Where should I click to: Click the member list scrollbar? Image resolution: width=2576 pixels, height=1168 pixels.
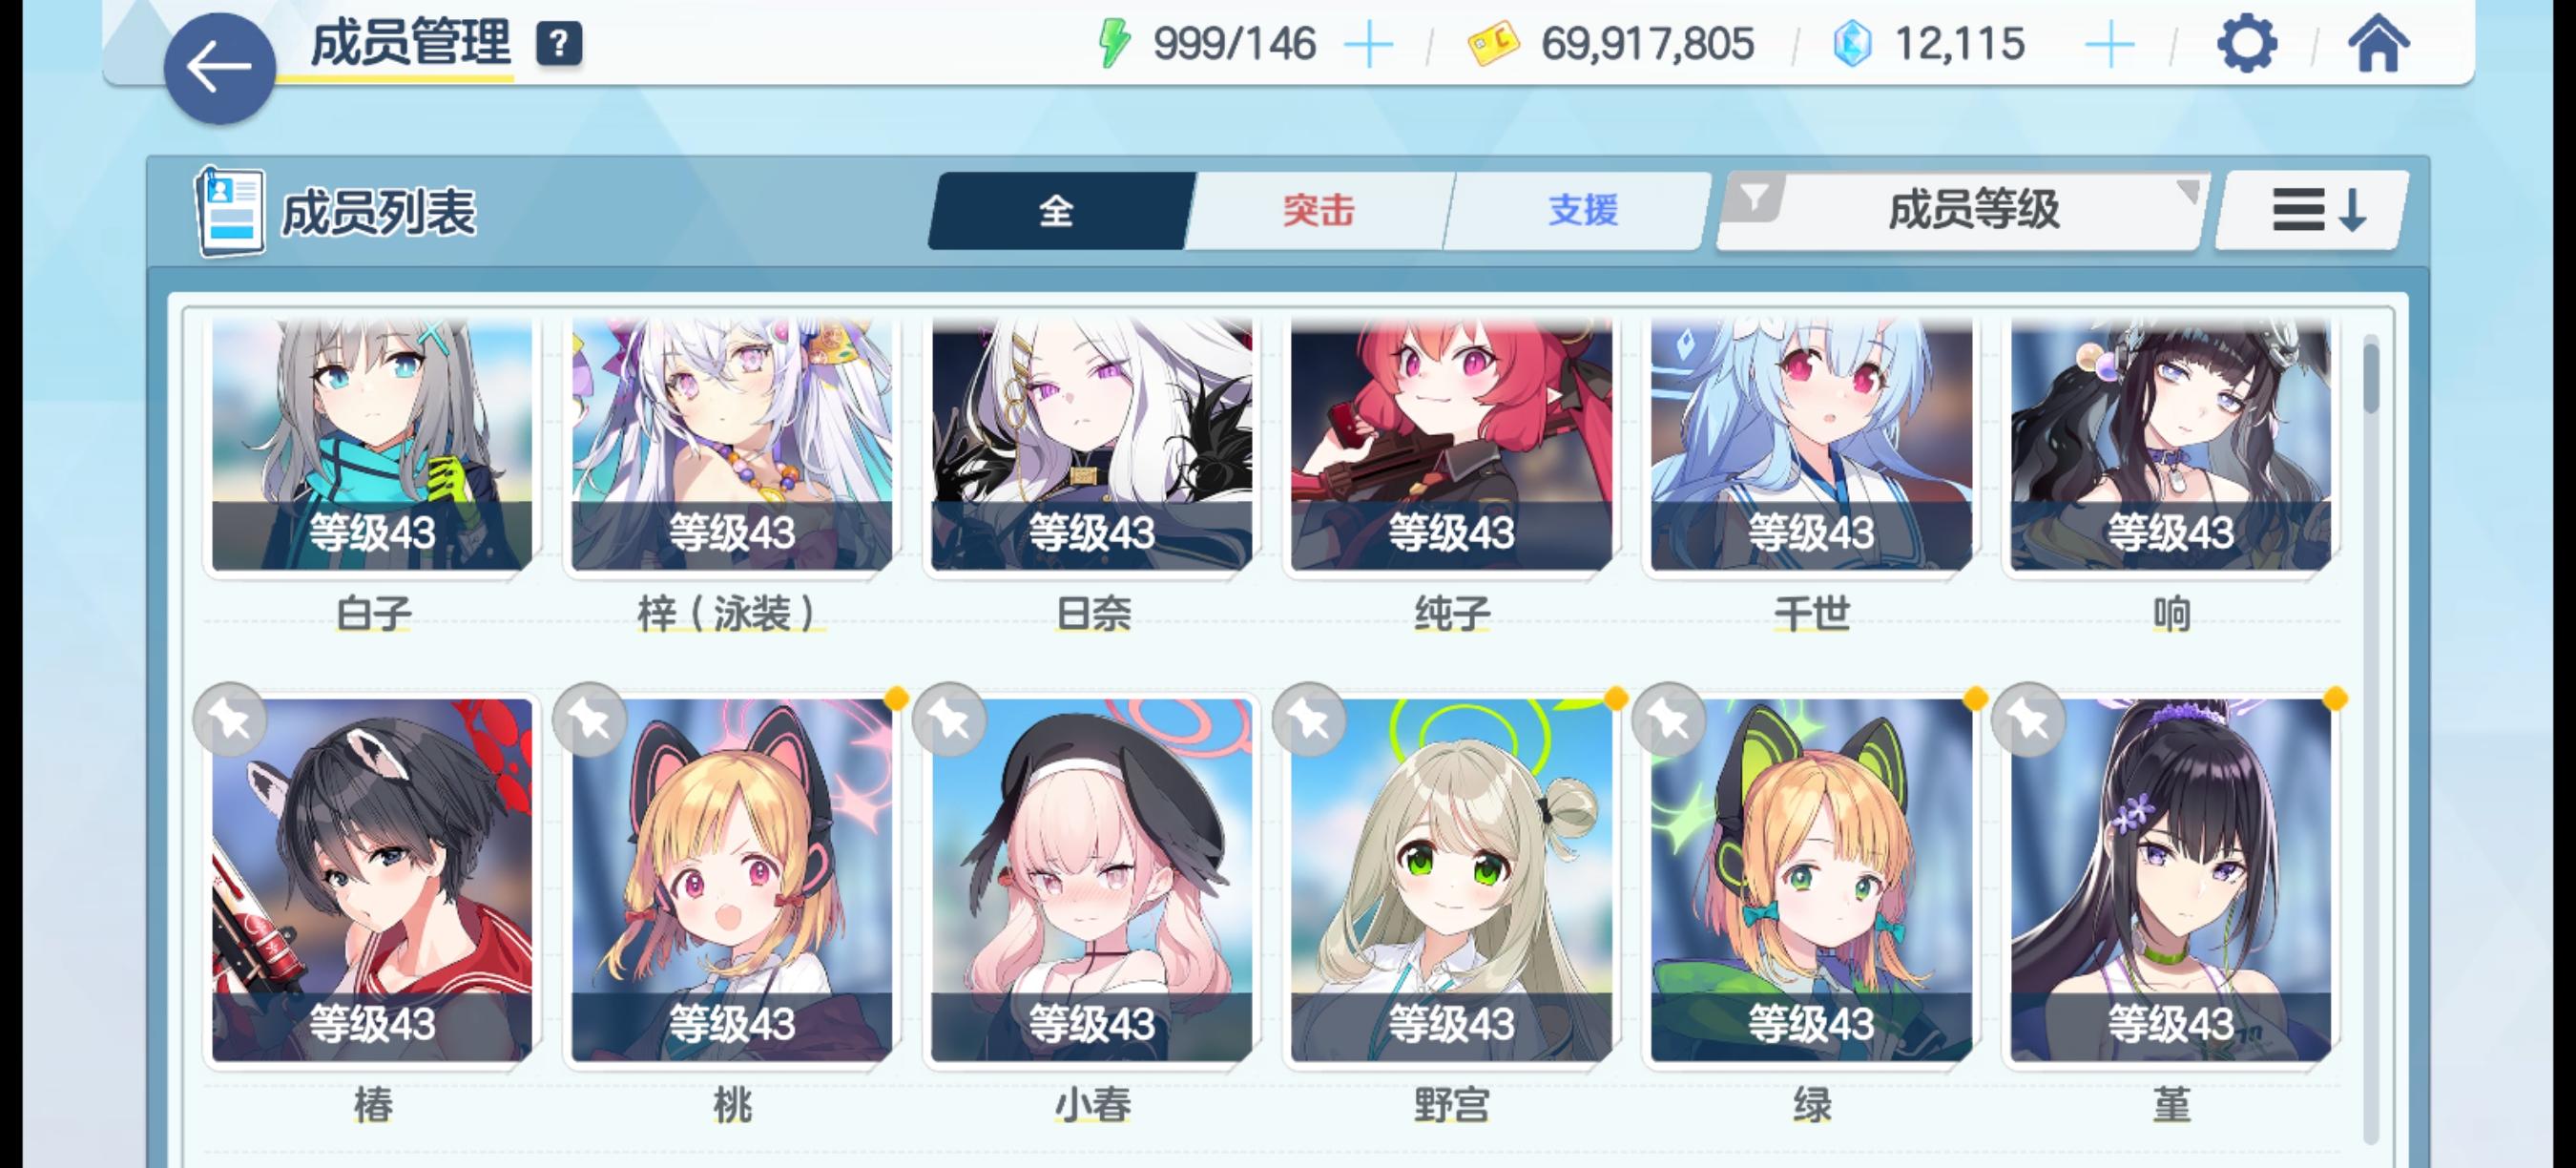pyautogui.click(x=2371, y=740)
